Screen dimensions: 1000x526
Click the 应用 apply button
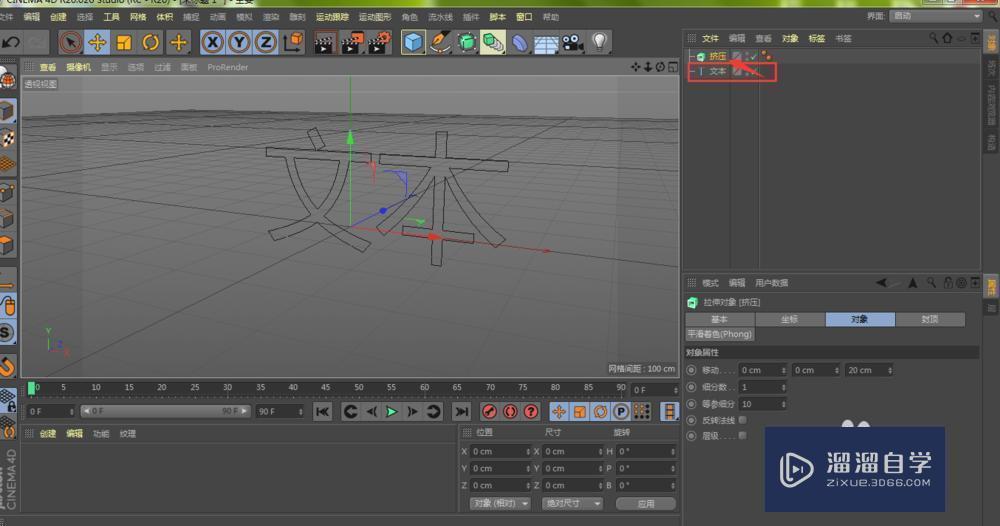tap(645, 503)
